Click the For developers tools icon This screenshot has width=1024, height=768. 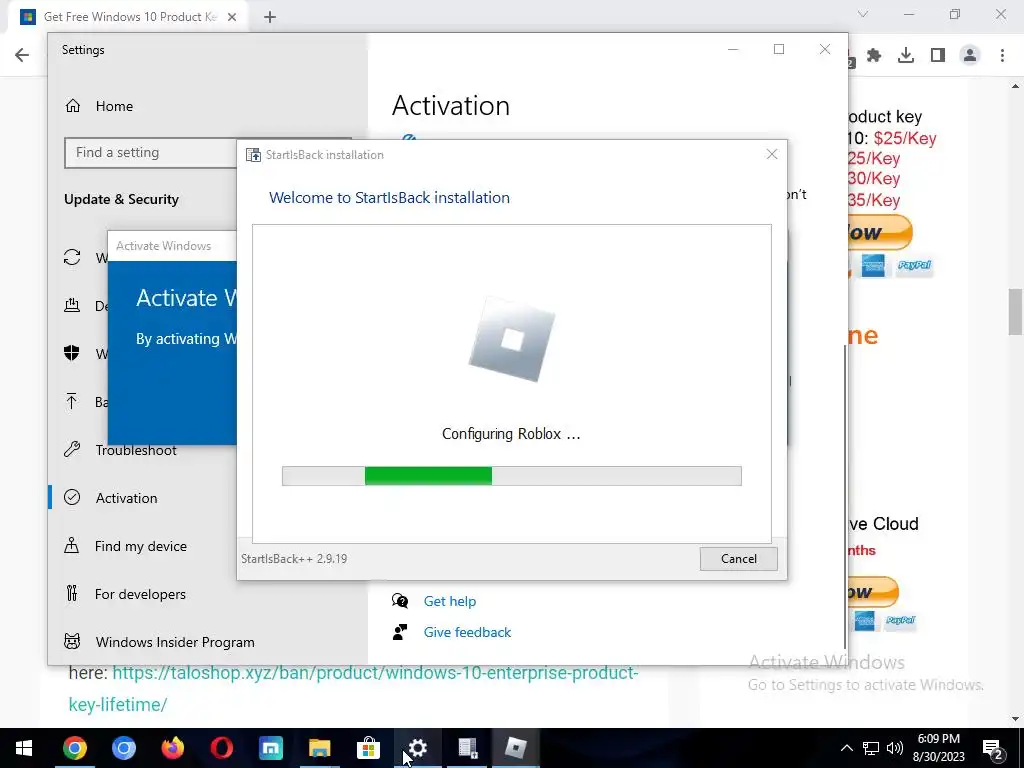pos(72,593)
